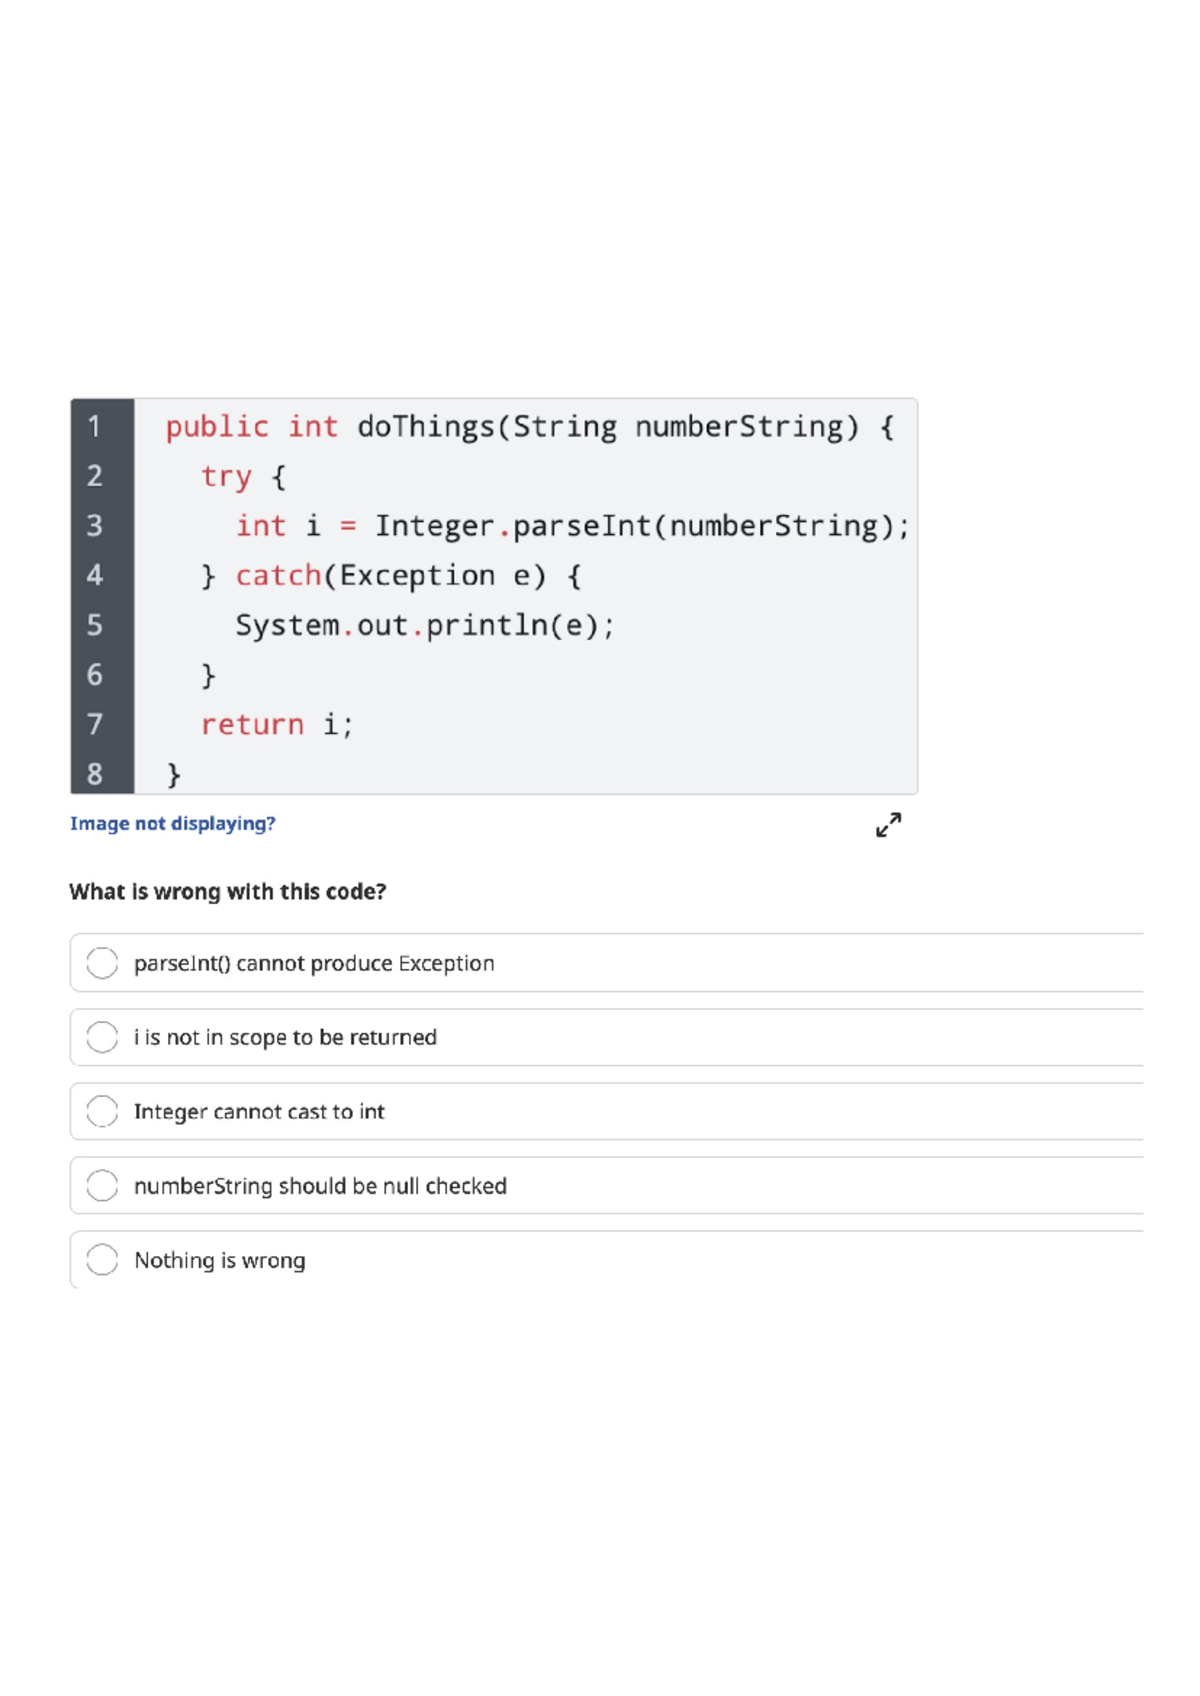Image resolution: width=1200 pixels, height=1696 pixels.
Task: Select "parseInt() cannot produce Exception" option
Action: (x=101, y=965)
